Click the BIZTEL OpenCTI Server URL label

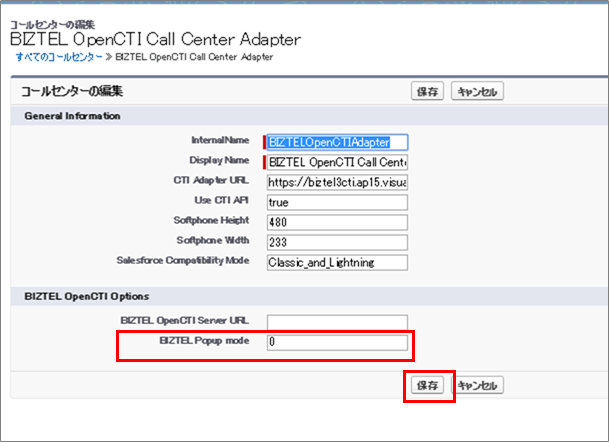click(185, 321)
